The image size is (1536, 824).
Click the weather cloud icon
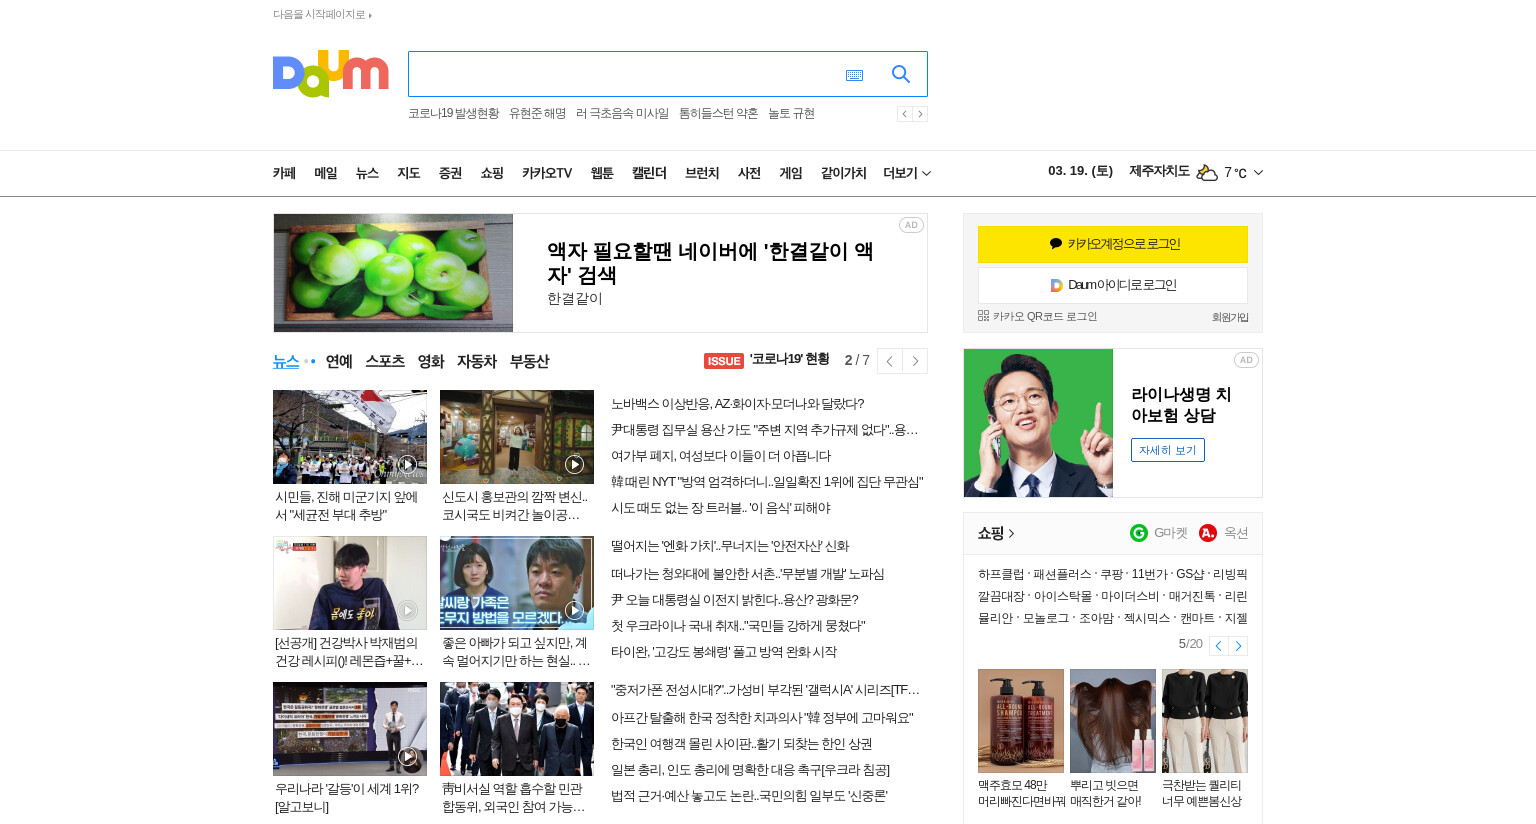coord(1207,172)
